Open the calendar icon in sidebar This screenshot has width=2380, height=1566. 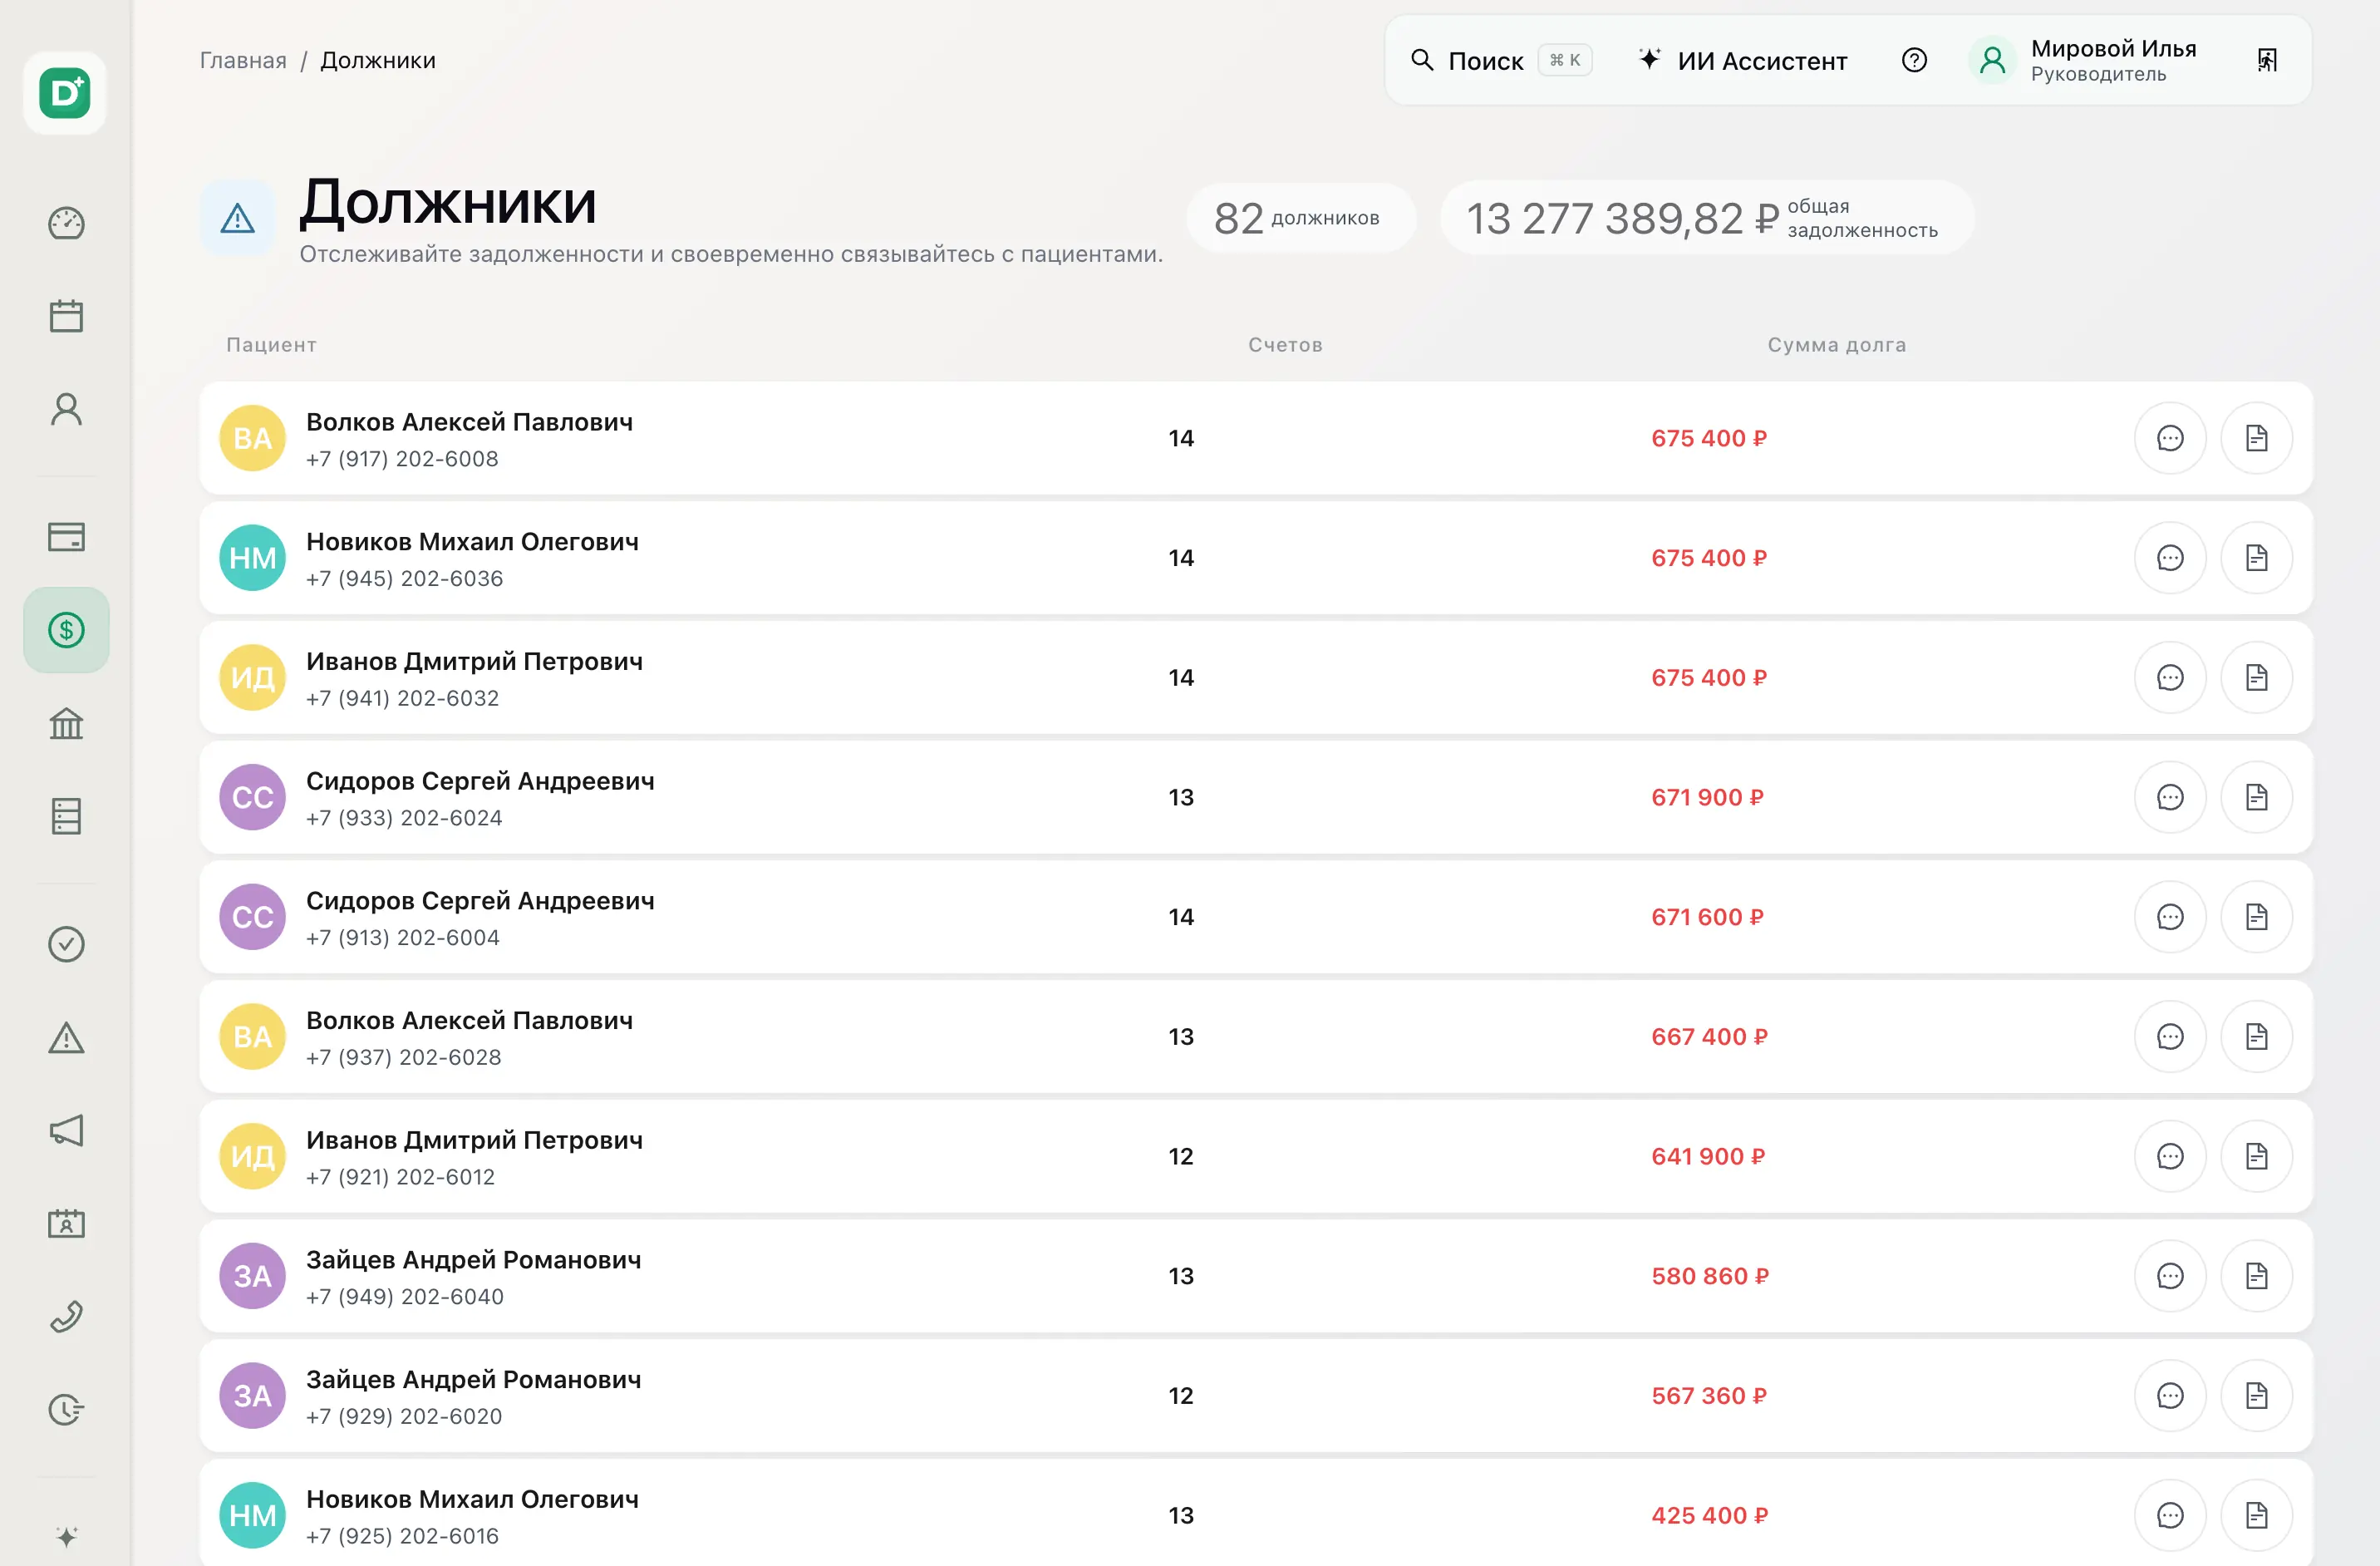(66, 316)
